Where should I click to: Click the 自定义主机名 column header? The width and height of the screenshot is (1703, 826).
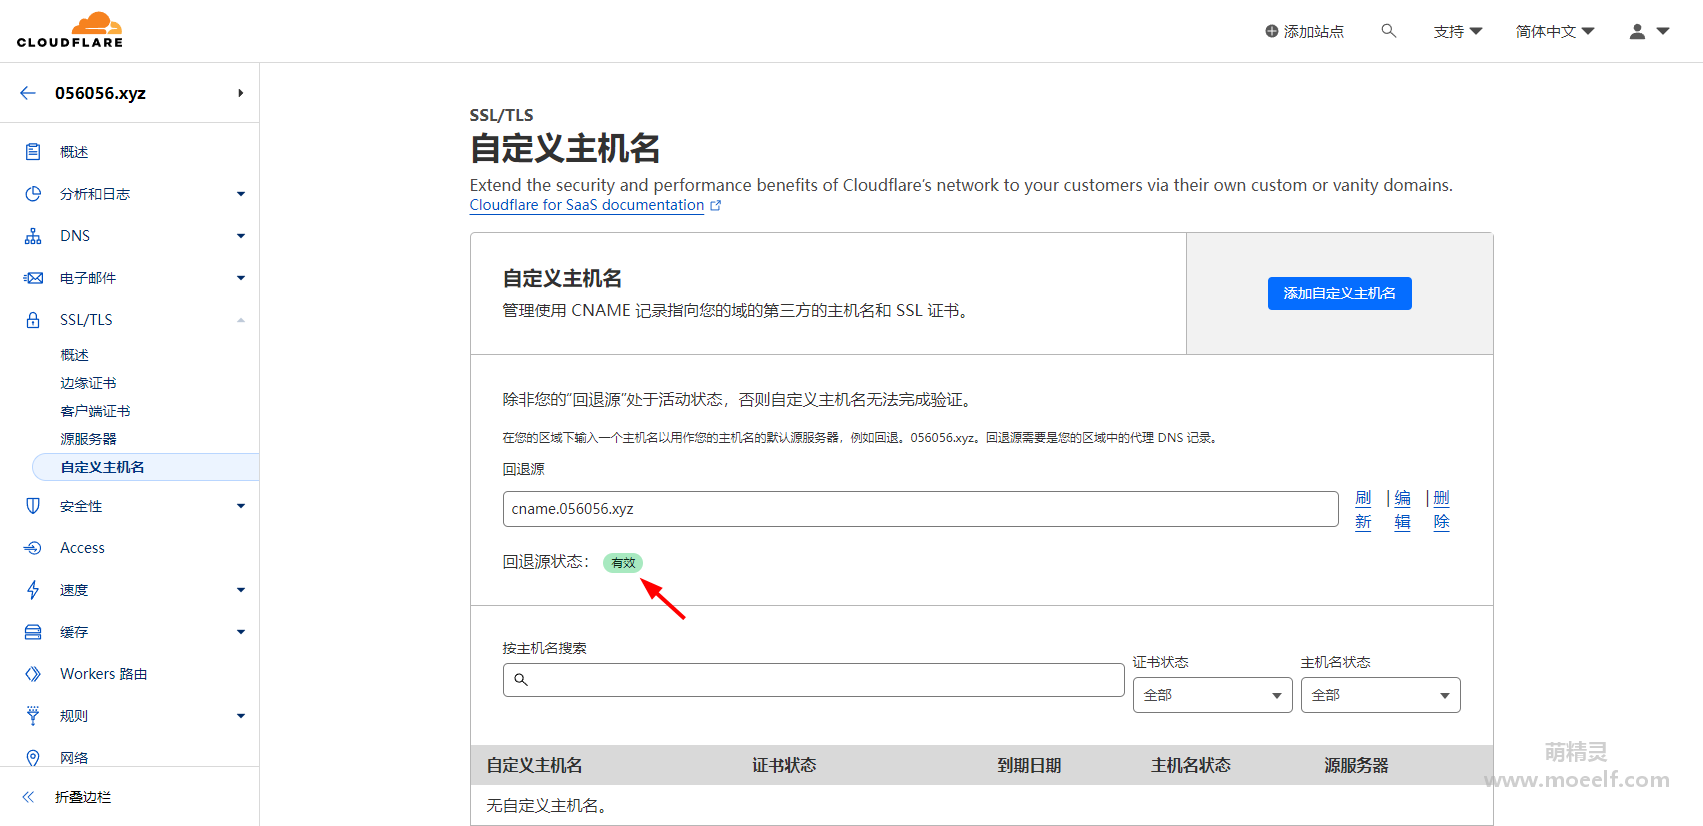(x=534, y=765)
